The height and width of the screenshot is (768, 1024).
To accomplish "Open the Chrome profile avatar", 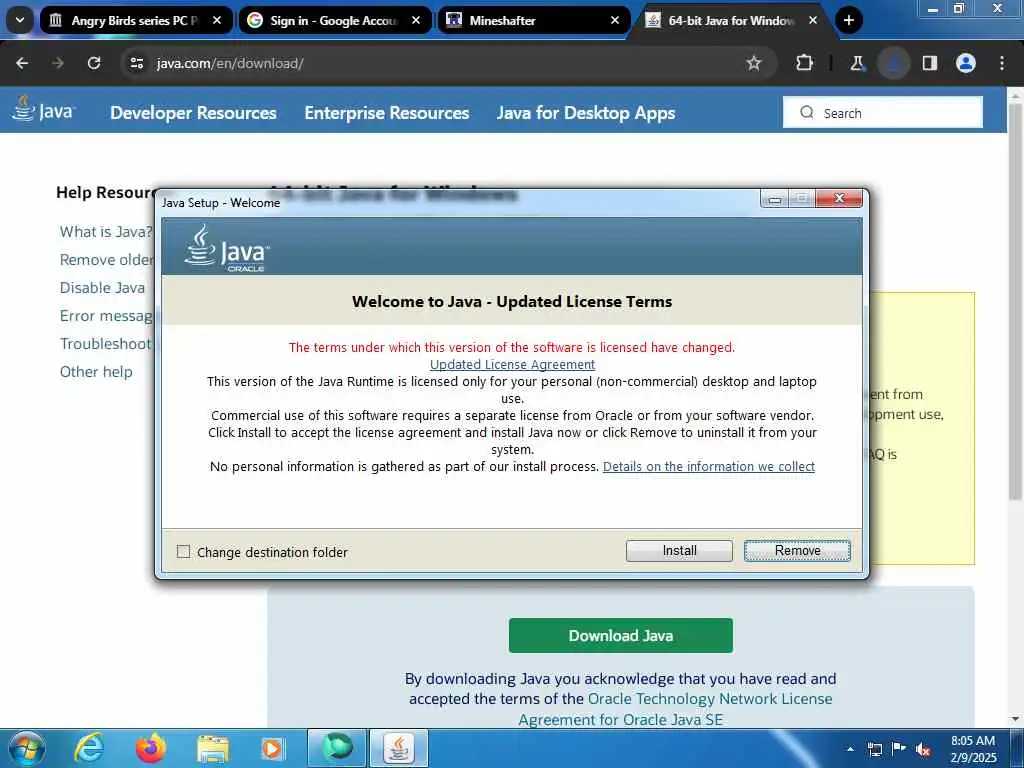I will point(966,63).
